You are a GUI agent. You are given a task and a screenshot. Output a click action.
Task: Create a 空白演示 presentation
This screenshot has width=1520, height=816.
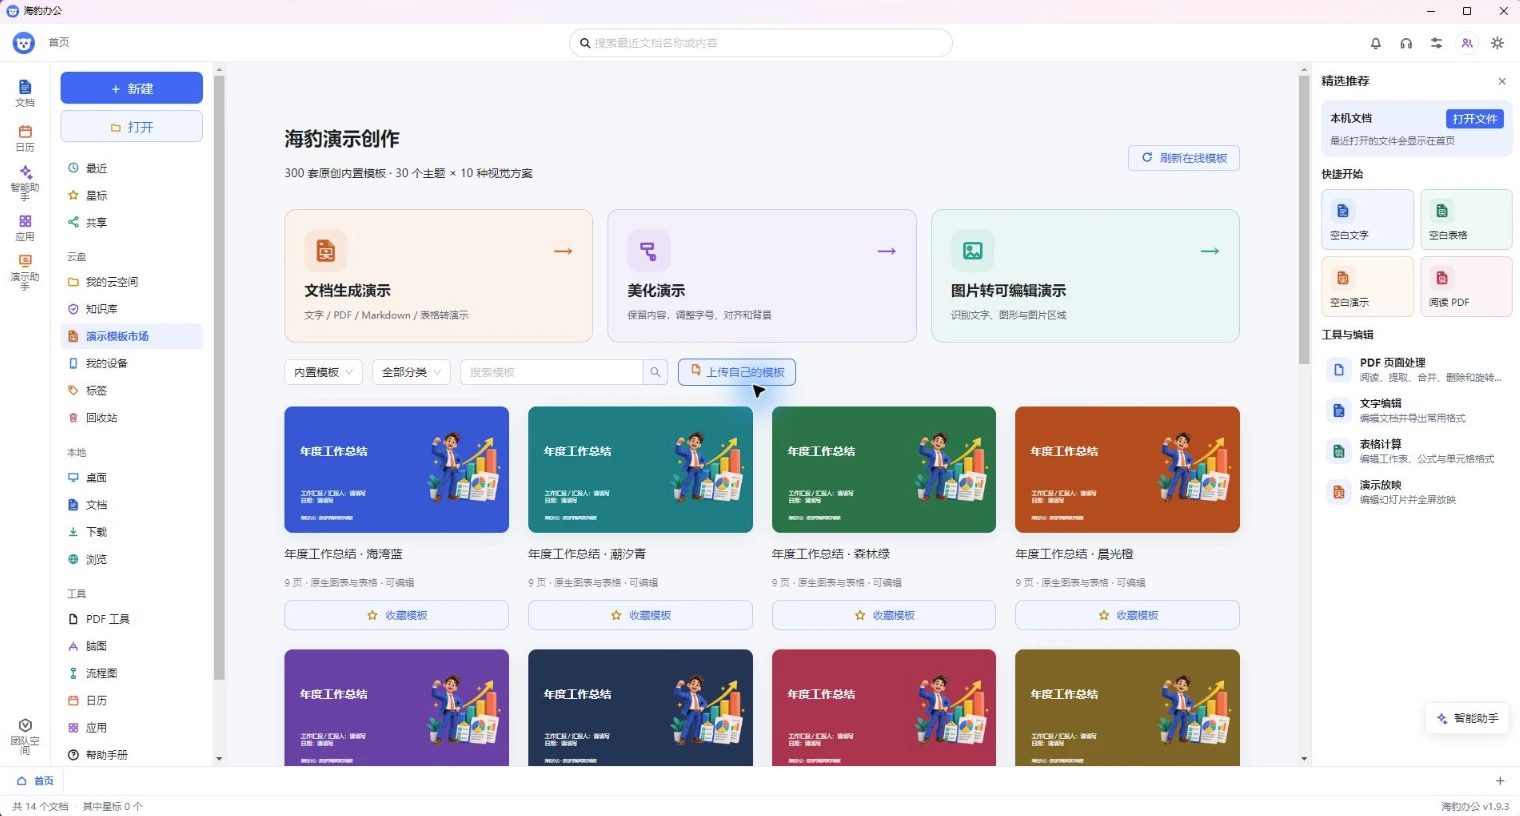[x=1367, y=286]
